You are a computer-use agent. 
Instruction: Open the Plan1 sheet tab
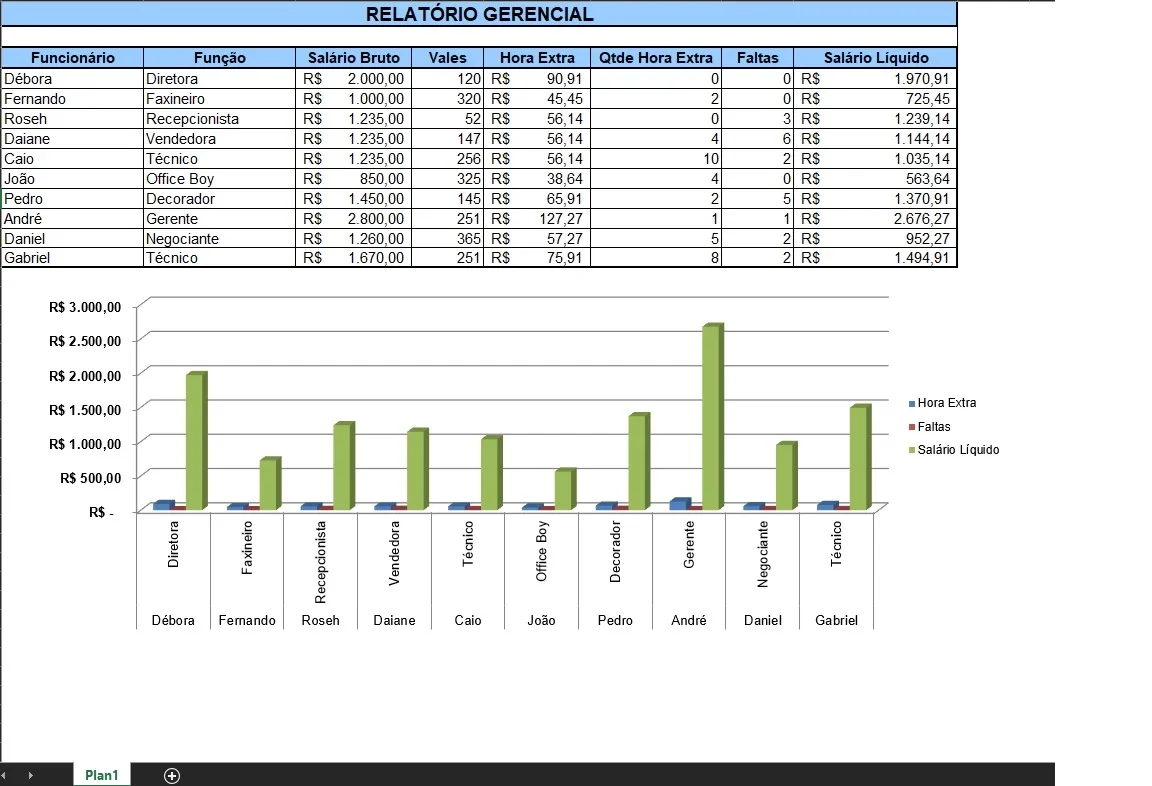pyautogui.click(x=101, y=775)
